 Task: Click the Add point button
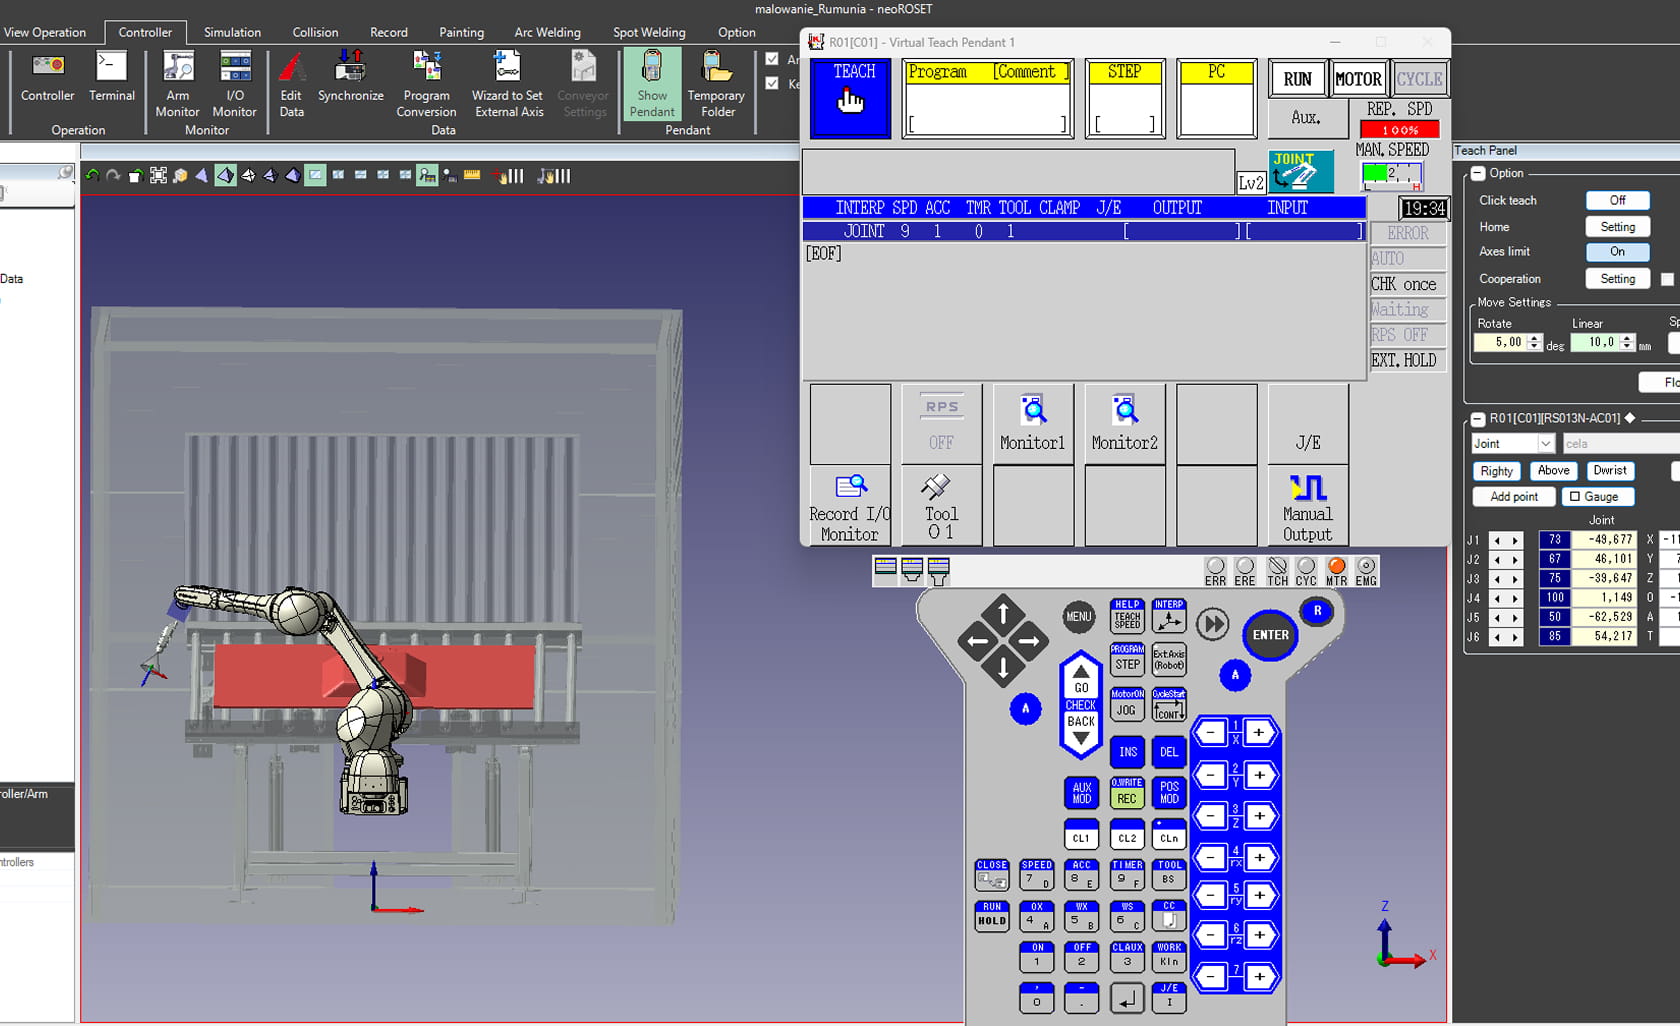point(1513,497)
